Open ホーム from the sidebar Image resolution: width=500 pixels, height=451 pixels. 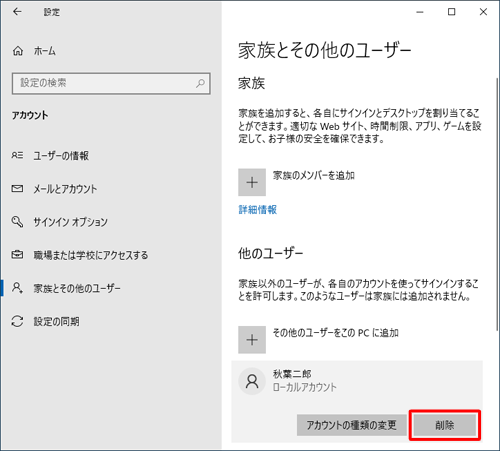pyautogui.click(x=45, y=51)
